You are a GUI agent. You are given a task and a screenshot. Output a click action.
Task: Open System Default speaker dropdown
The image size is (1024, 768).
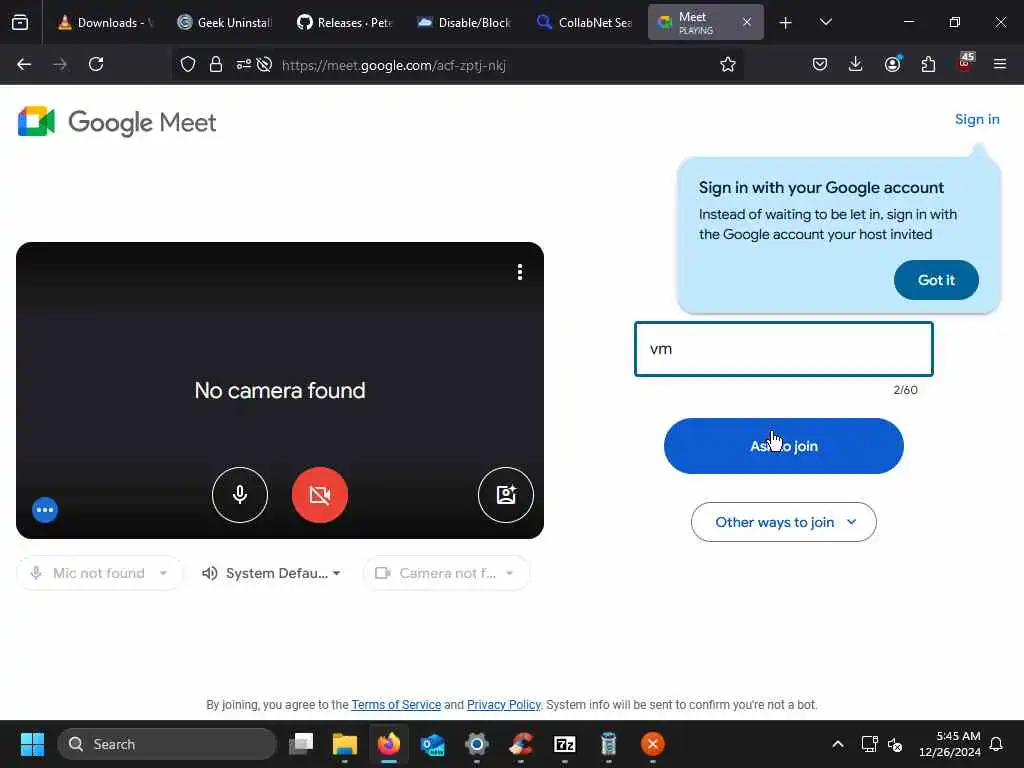pyautogui.click(x=272, y=573)
